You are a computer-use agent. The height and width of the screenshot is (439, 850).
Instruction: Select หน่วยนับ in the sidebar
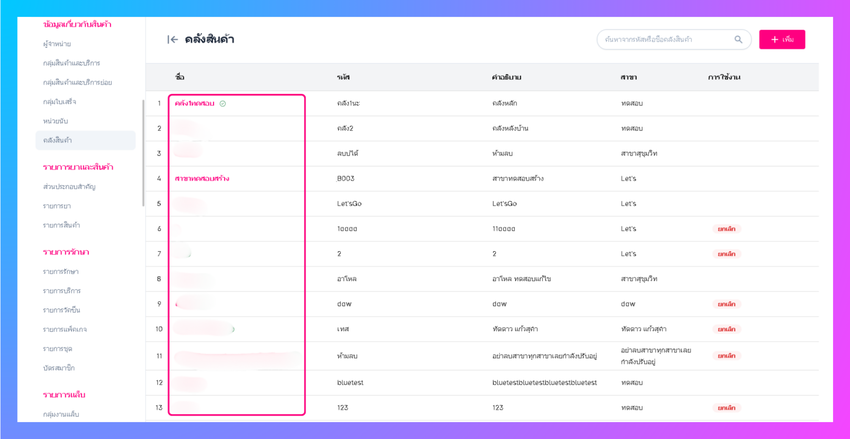click(x=56, y=121)
